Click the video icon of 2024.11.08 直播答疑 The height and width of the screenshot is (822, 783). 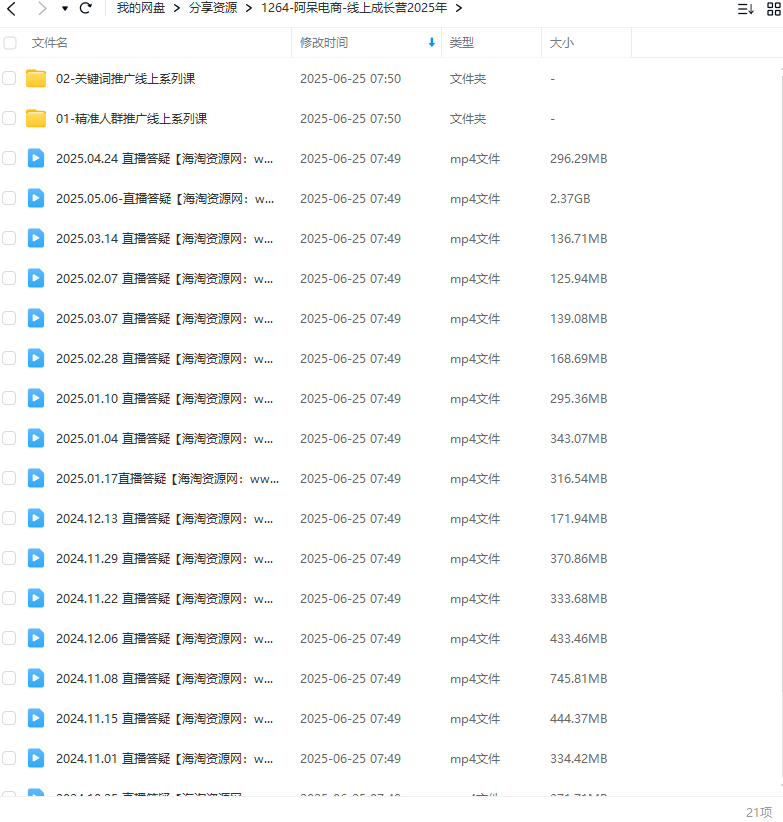[x=36, y=678]
